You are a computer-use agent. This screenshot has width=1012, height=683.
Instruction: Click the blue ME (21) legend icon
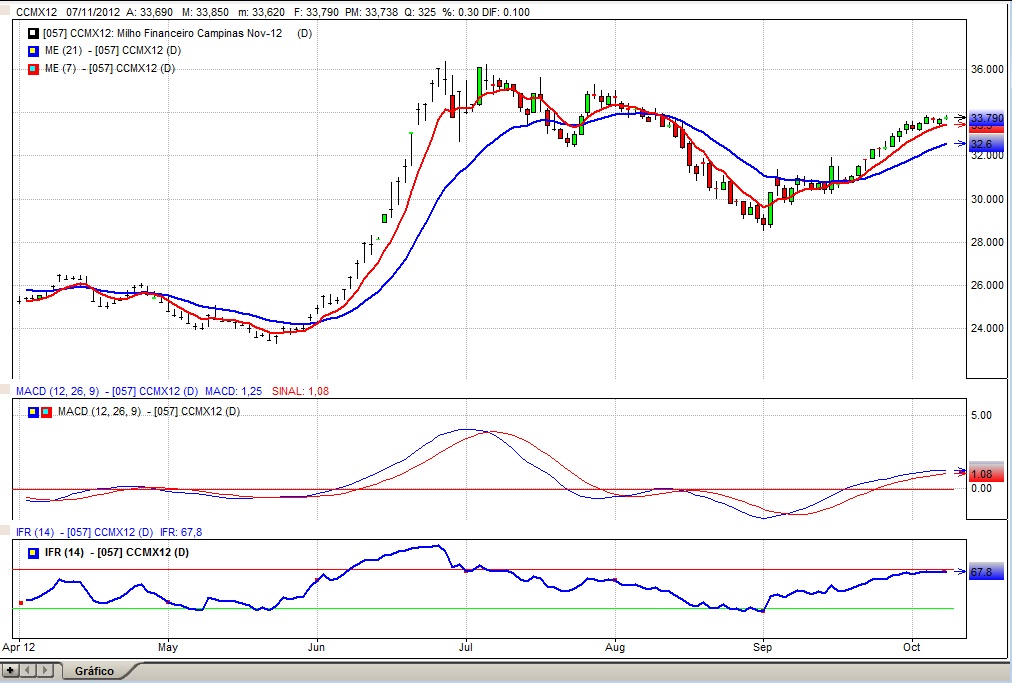[x=33, y=51]
